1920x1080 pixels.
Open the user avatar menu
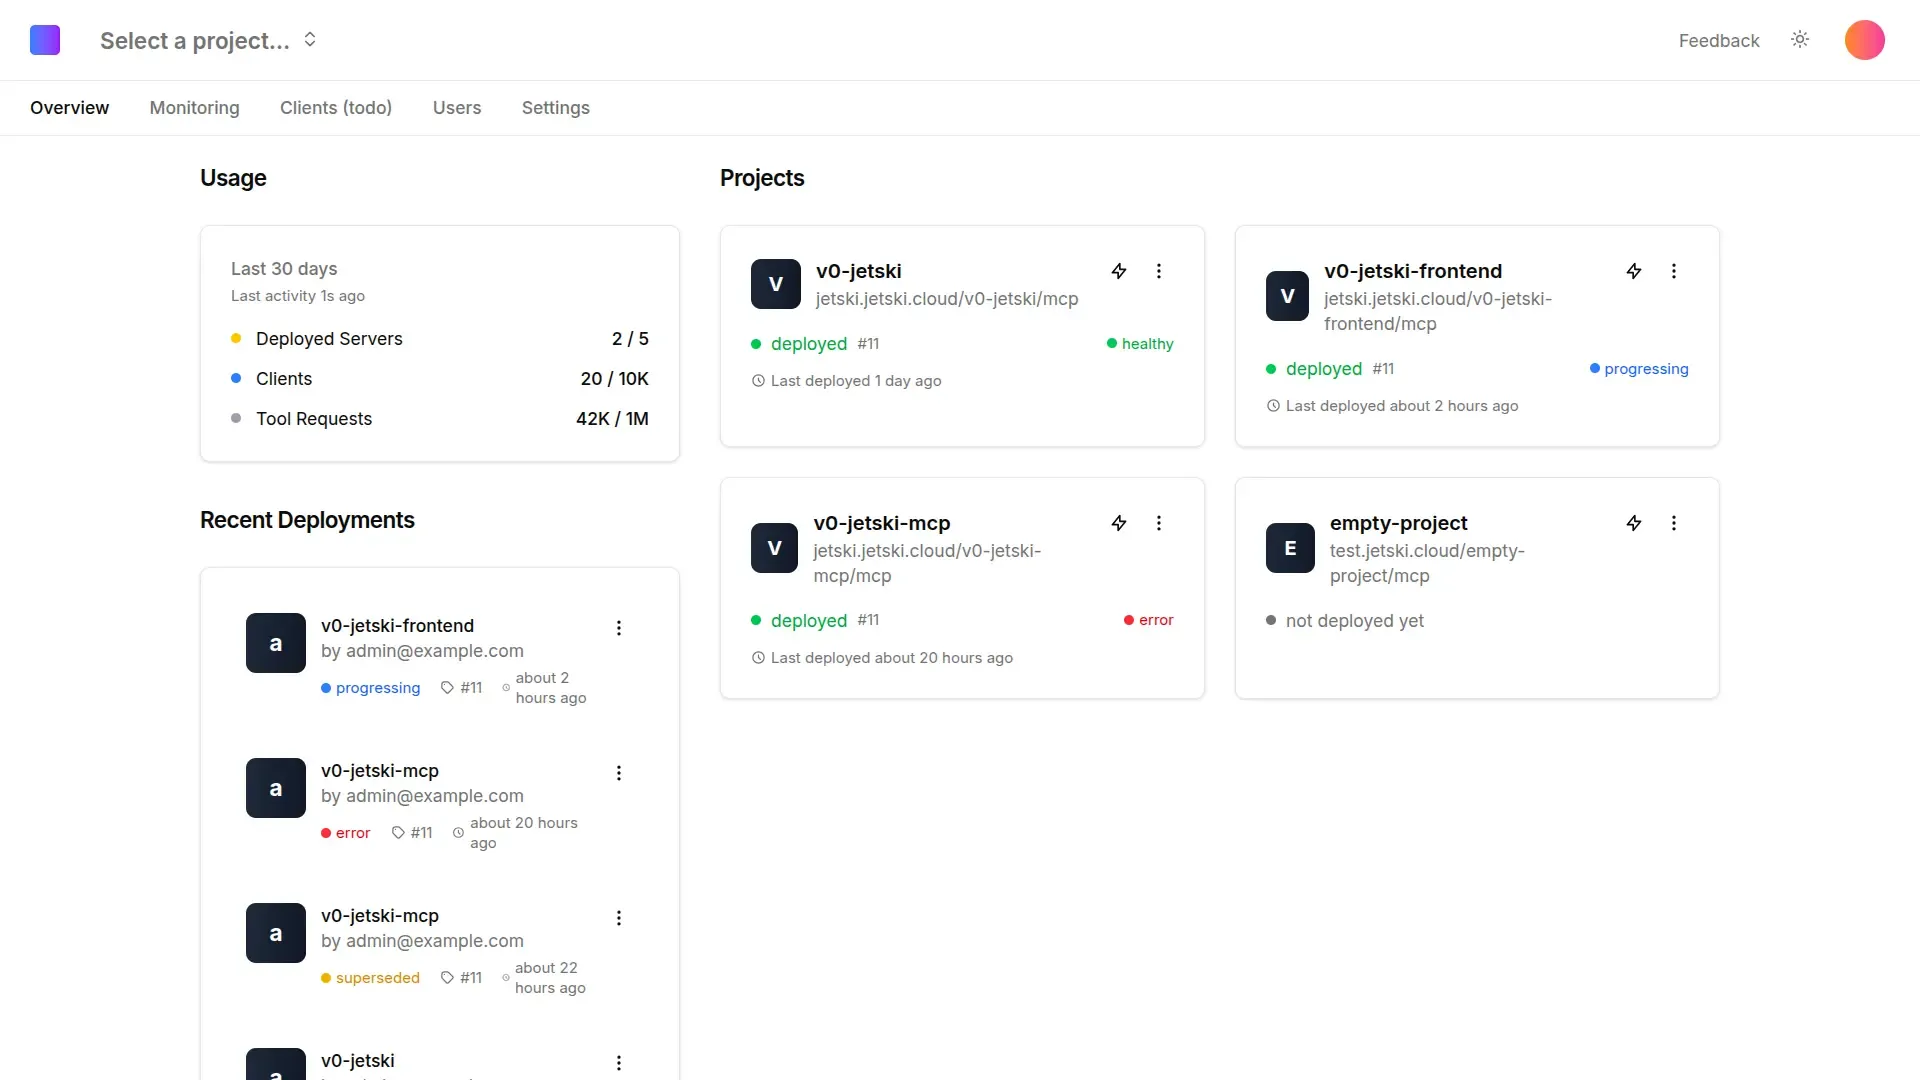click(x=1864, y=40)
